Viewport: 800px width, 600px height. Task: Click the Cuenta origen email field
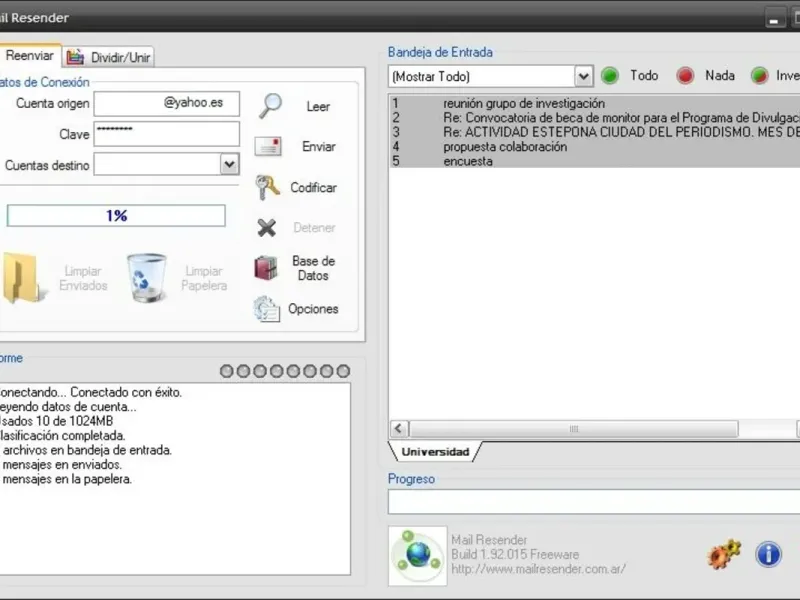(167, 104)
